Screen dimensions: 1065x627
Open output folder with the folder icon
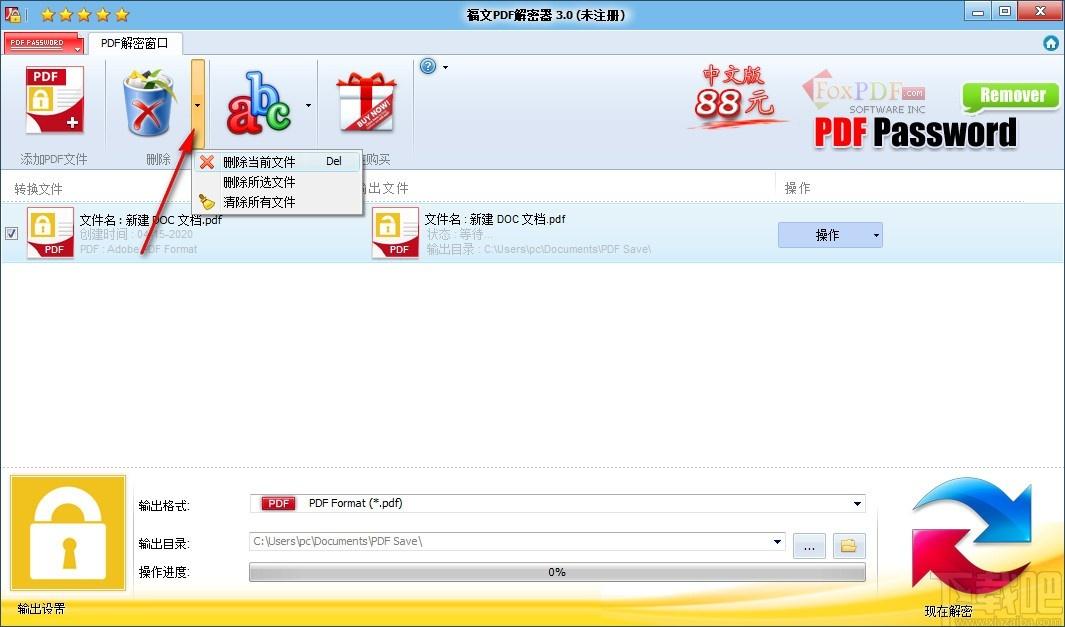coord(848,545)
